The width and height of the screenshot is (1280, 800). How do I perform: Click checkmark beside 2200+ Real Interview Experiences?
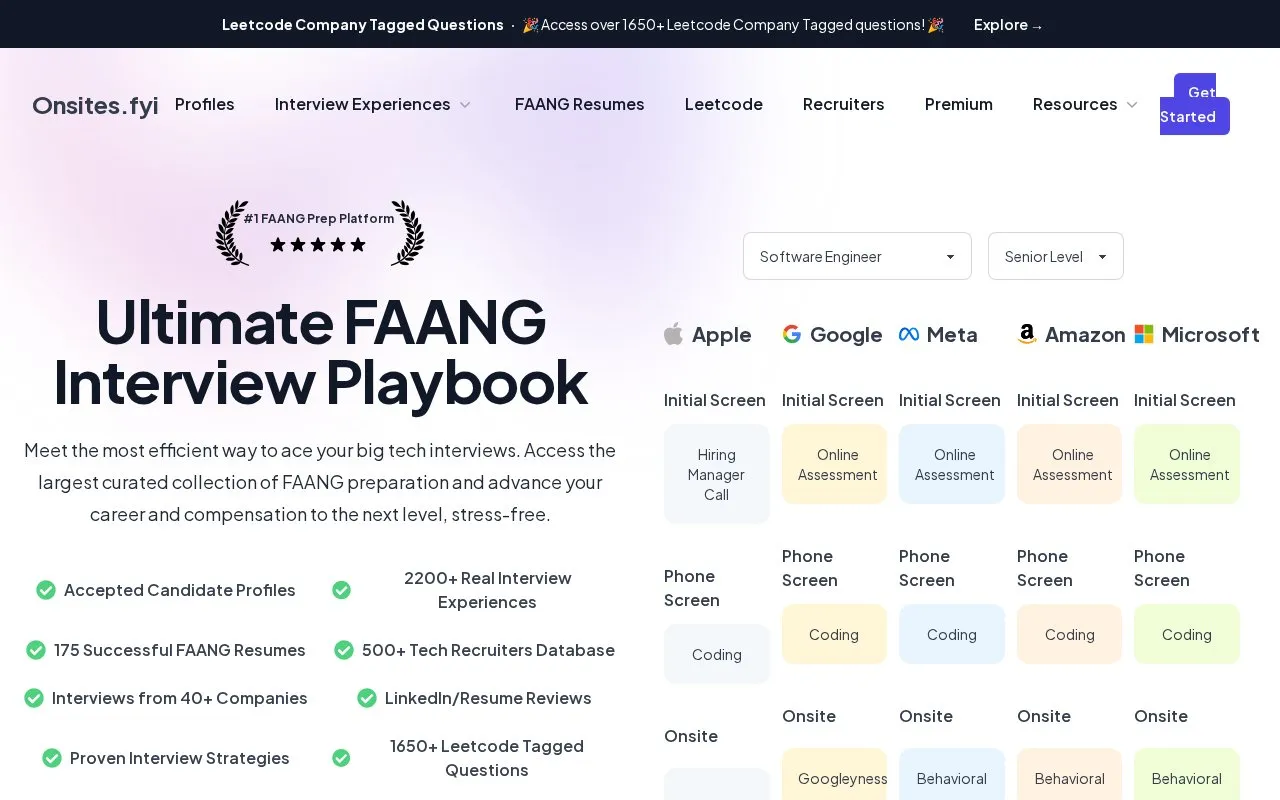pyautogui.click(x=341, y=590)
